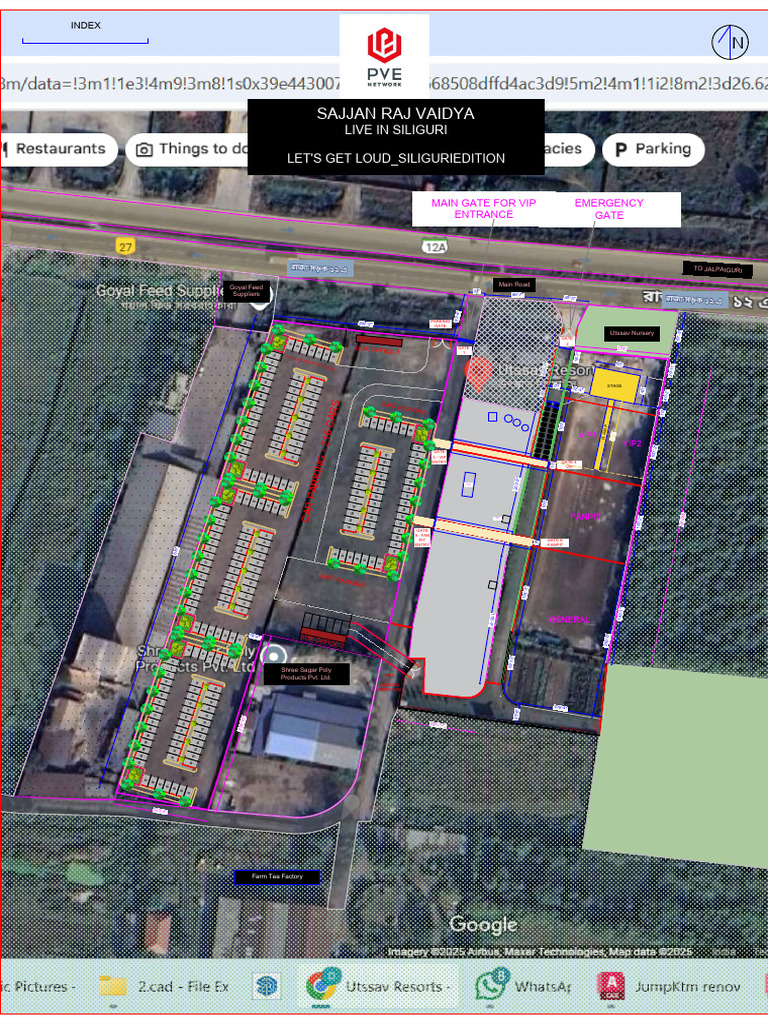The height and width of the screenshot is (1024, 768).
Task: Click the highway 27 route shield
Action: tap(125, 247)
